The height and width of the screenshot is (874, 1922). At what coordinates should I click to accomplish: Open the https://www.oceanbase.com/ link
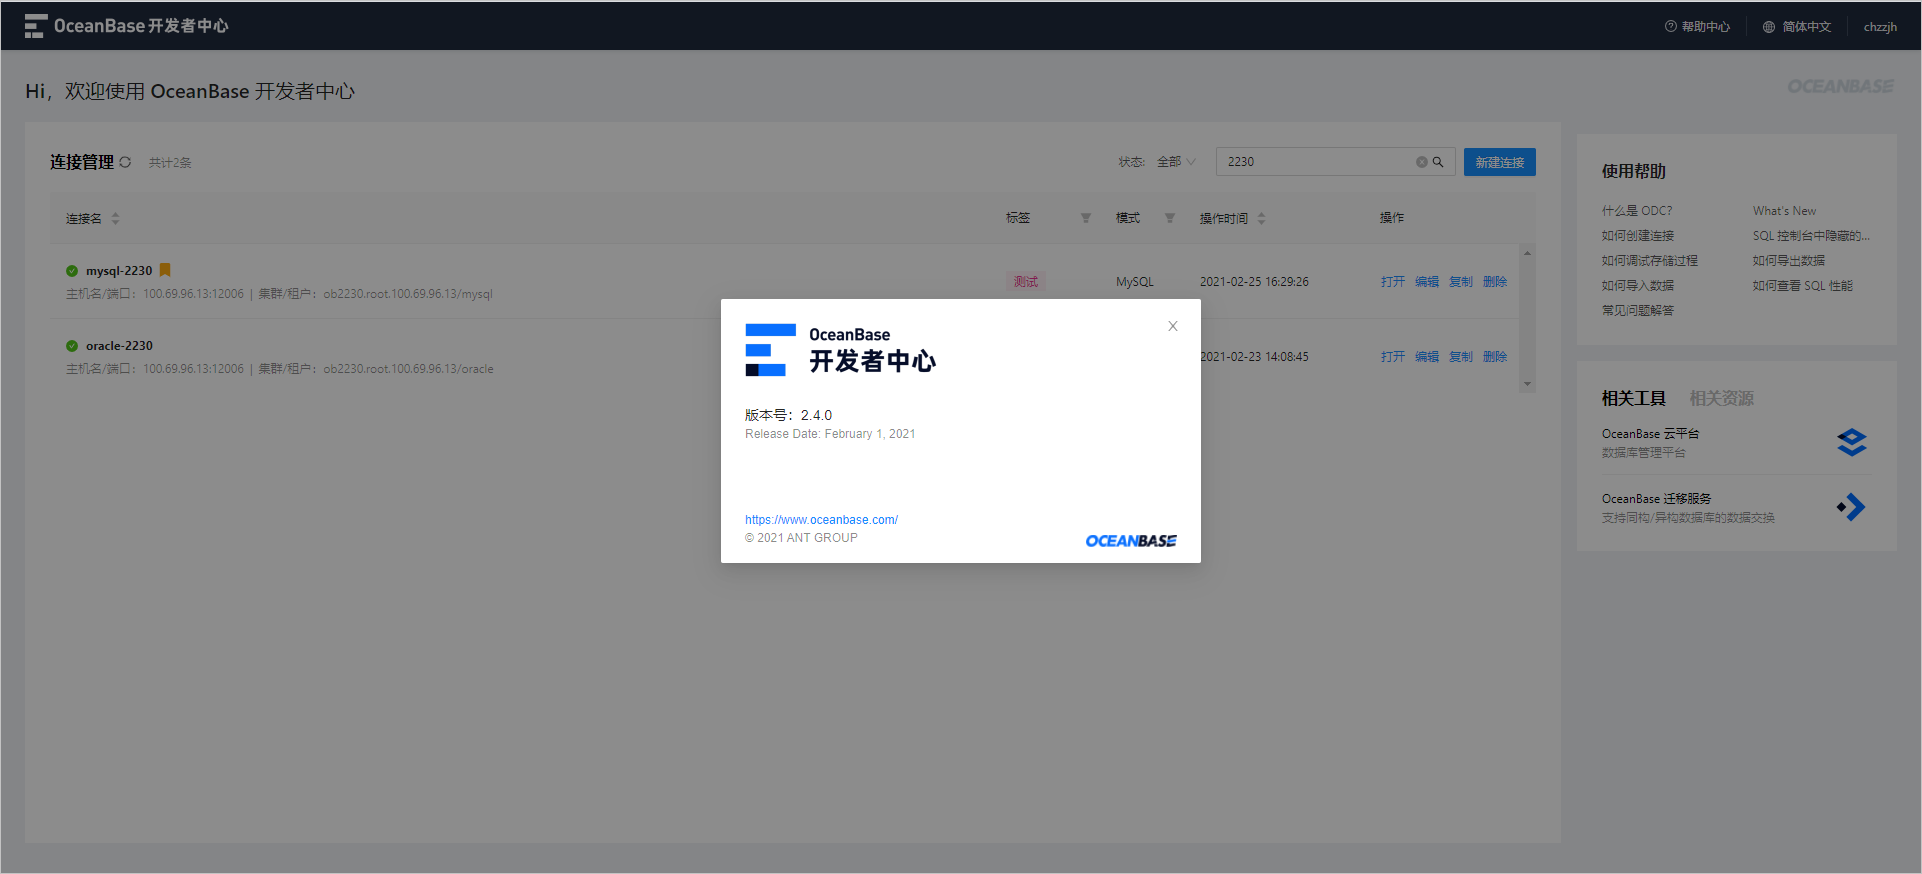pos(821,520)
